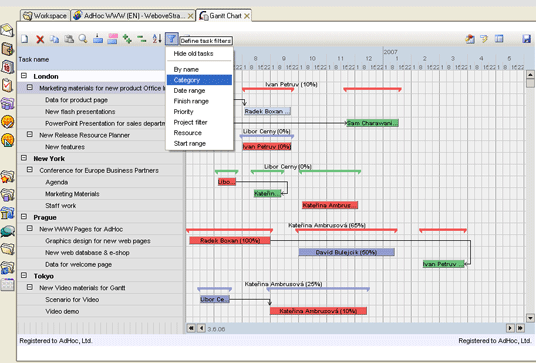Screen dimensions: 536x363
Task: Click the magnifying glass search icon
Action: (x=83, y=39)
